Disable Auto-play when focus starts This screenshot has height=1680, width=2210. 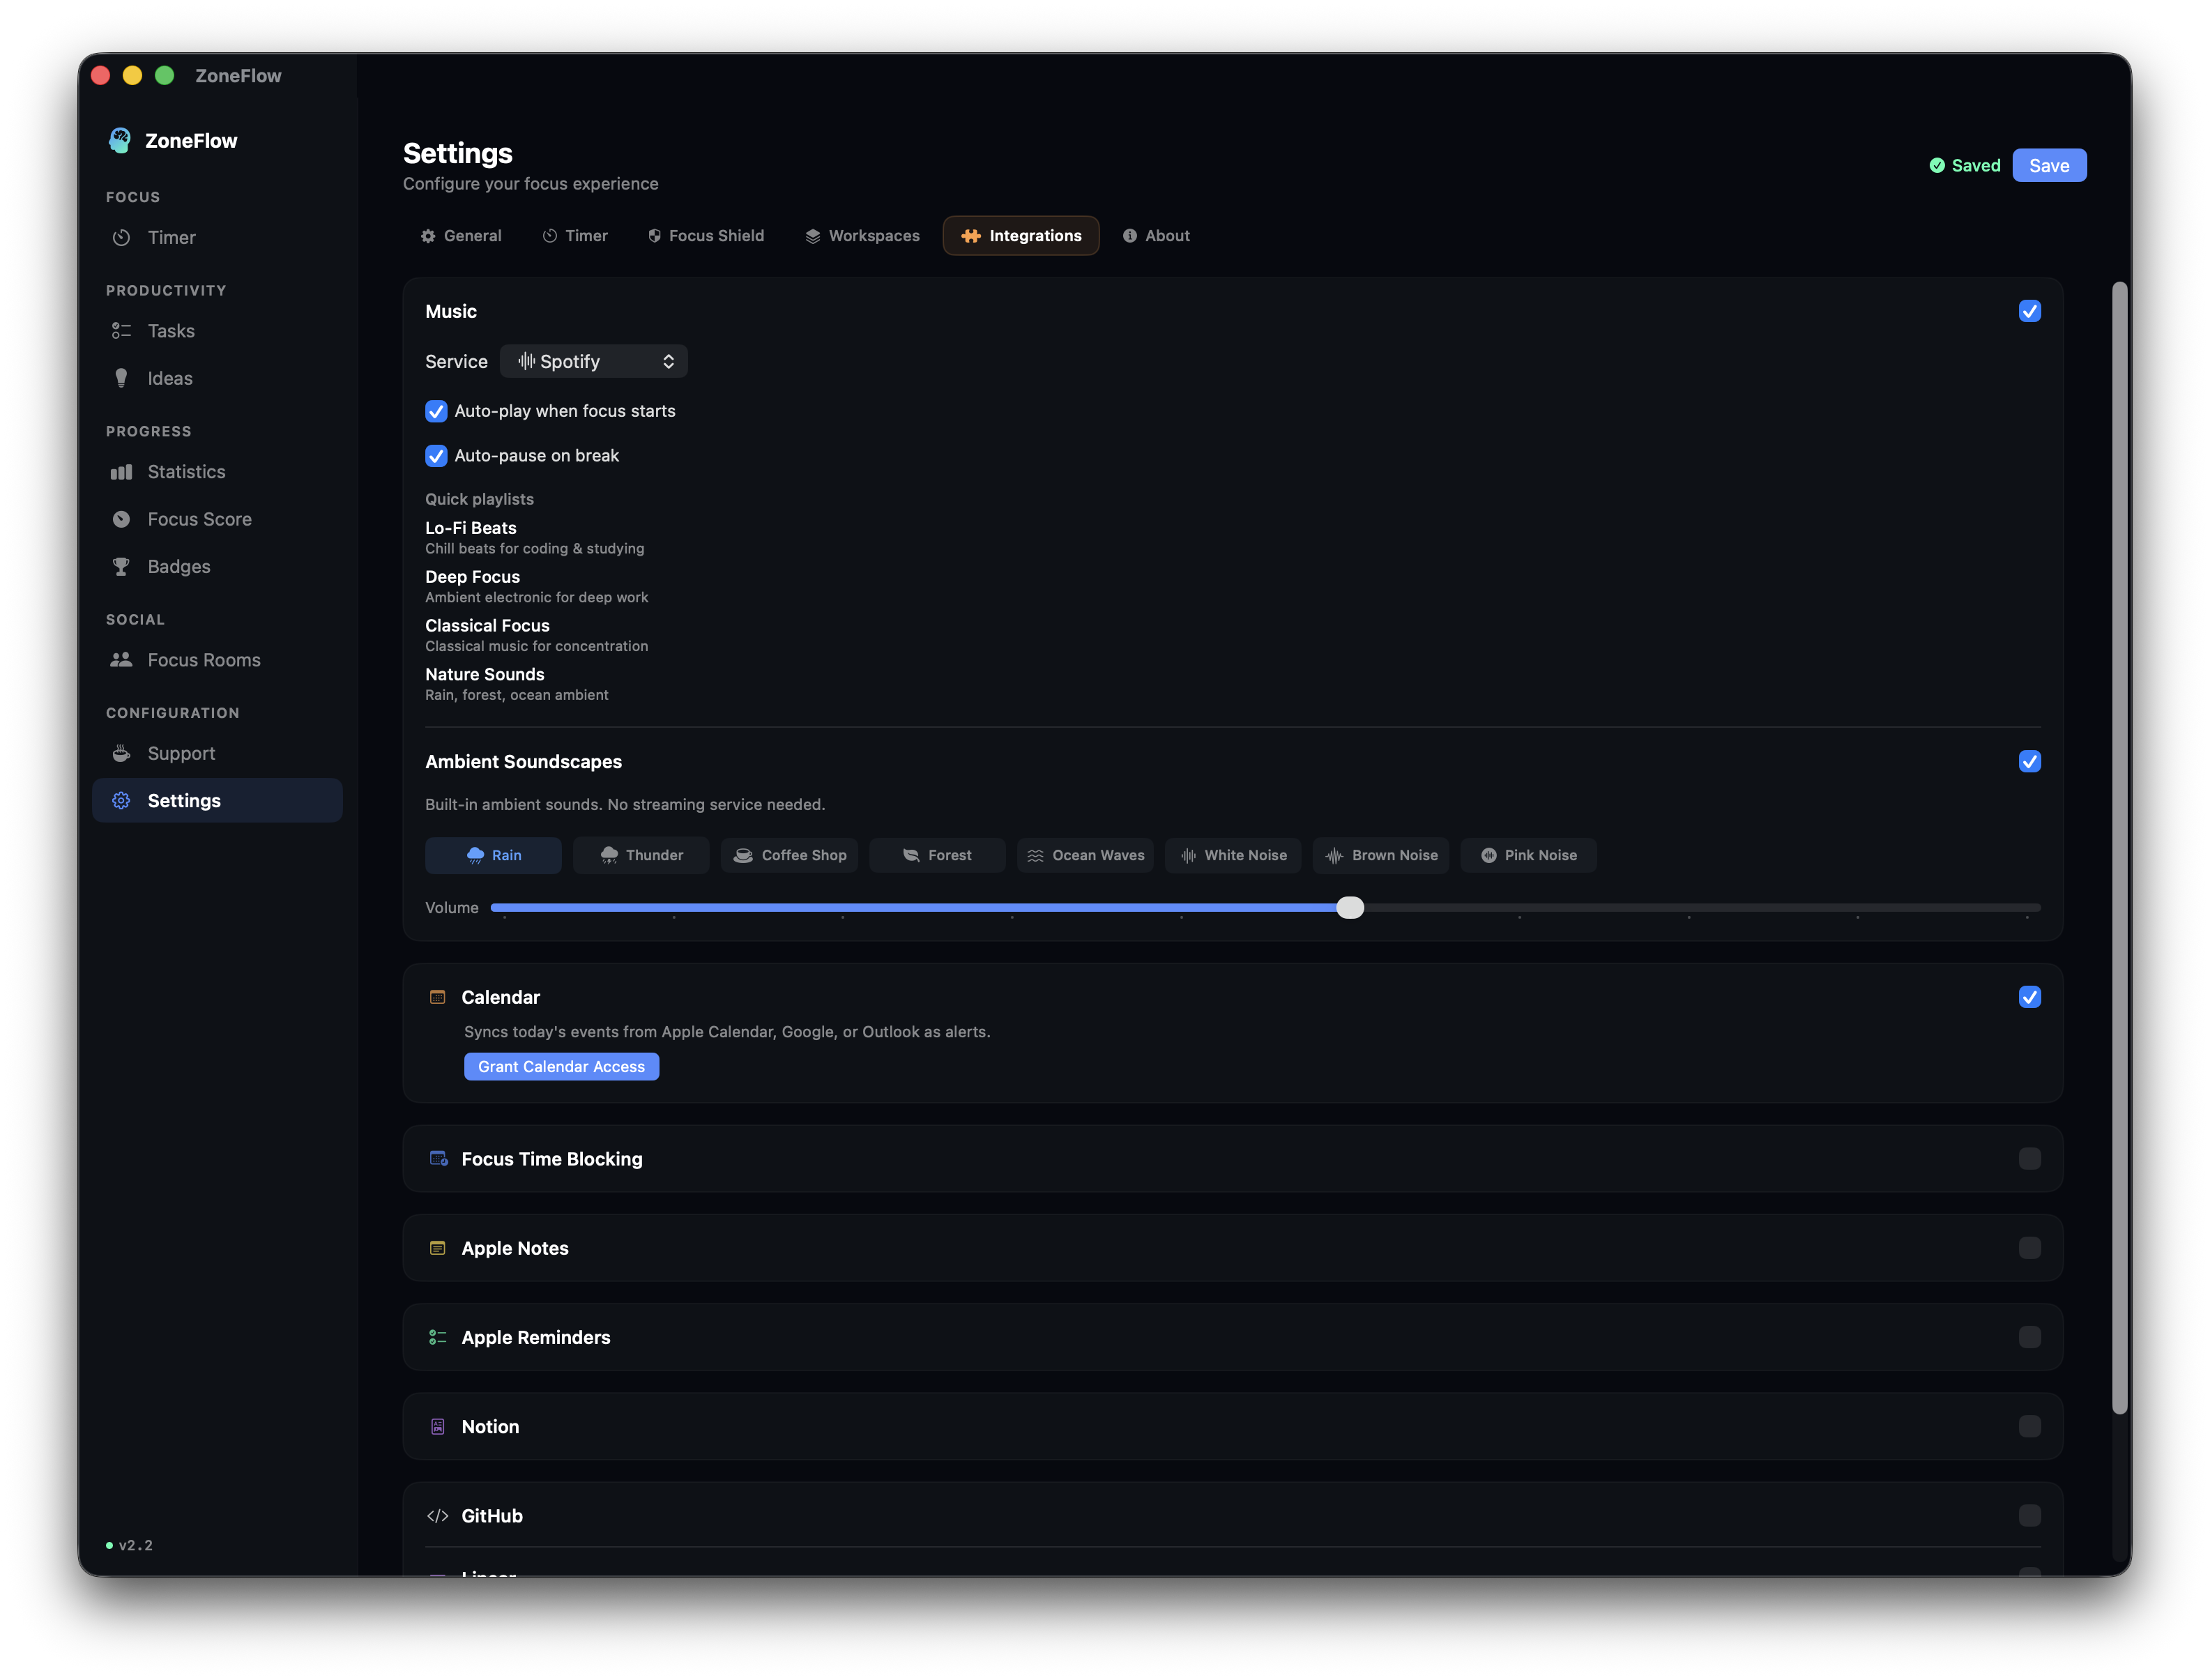click(436, 411)
